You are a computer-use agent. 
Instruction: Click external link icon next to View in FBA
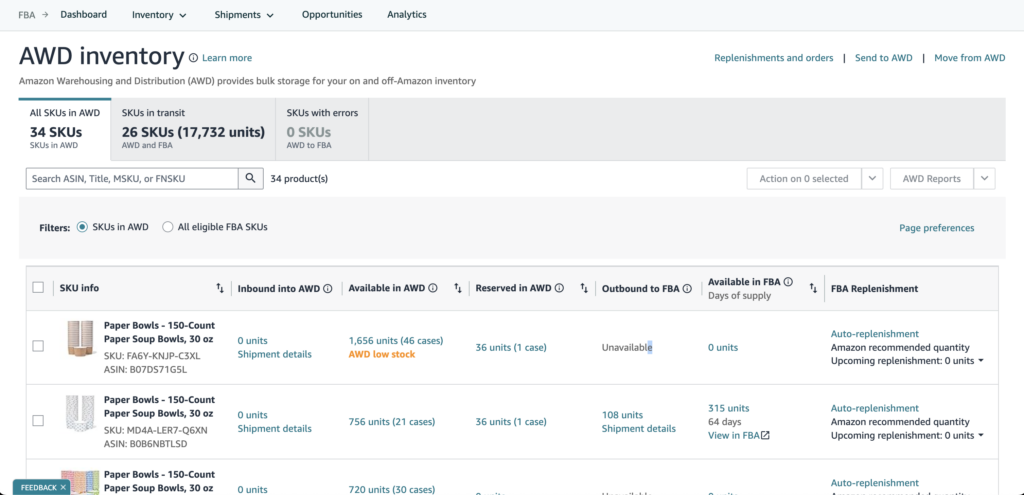click(x=765, y=436)
